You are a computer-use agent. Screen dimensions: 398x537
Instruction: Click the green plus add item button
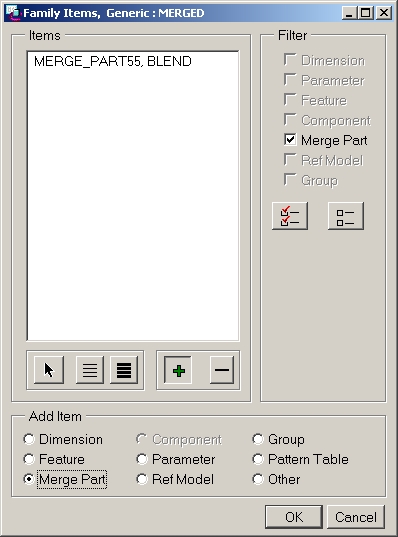coord(178,370)
